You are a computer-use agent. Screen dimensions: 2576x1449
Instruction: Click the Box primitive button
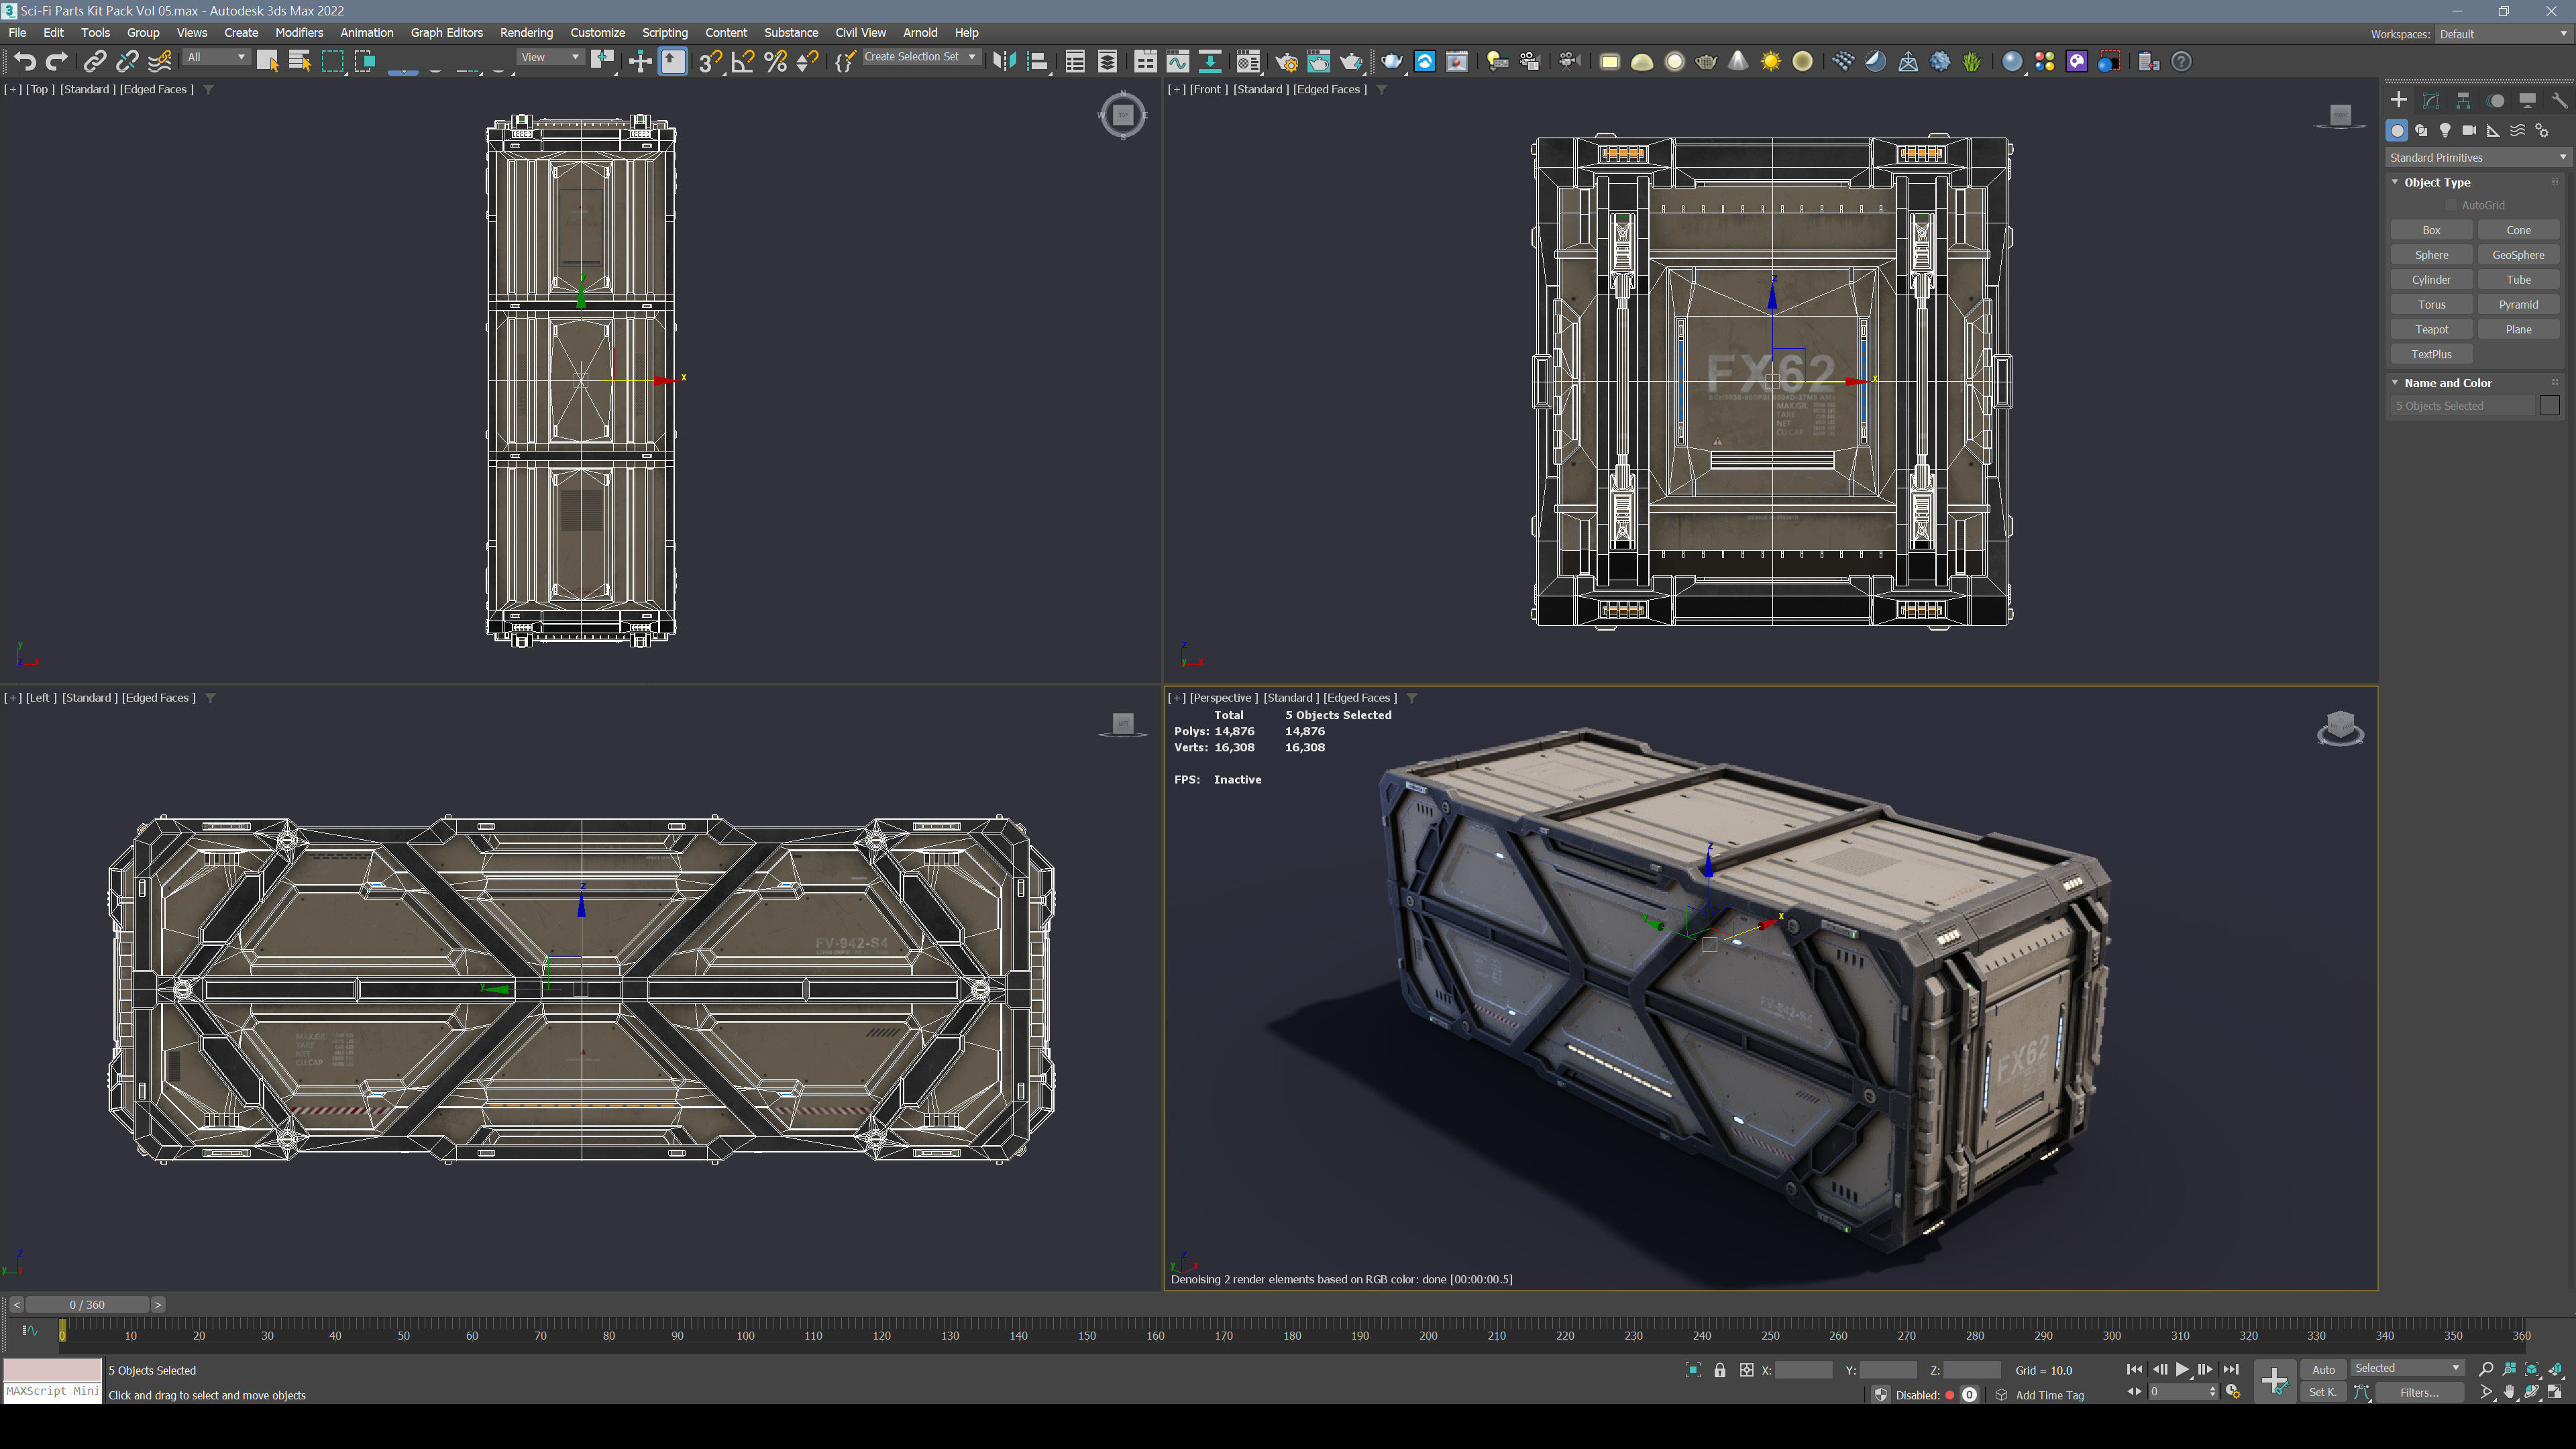tap(2431, 230)
